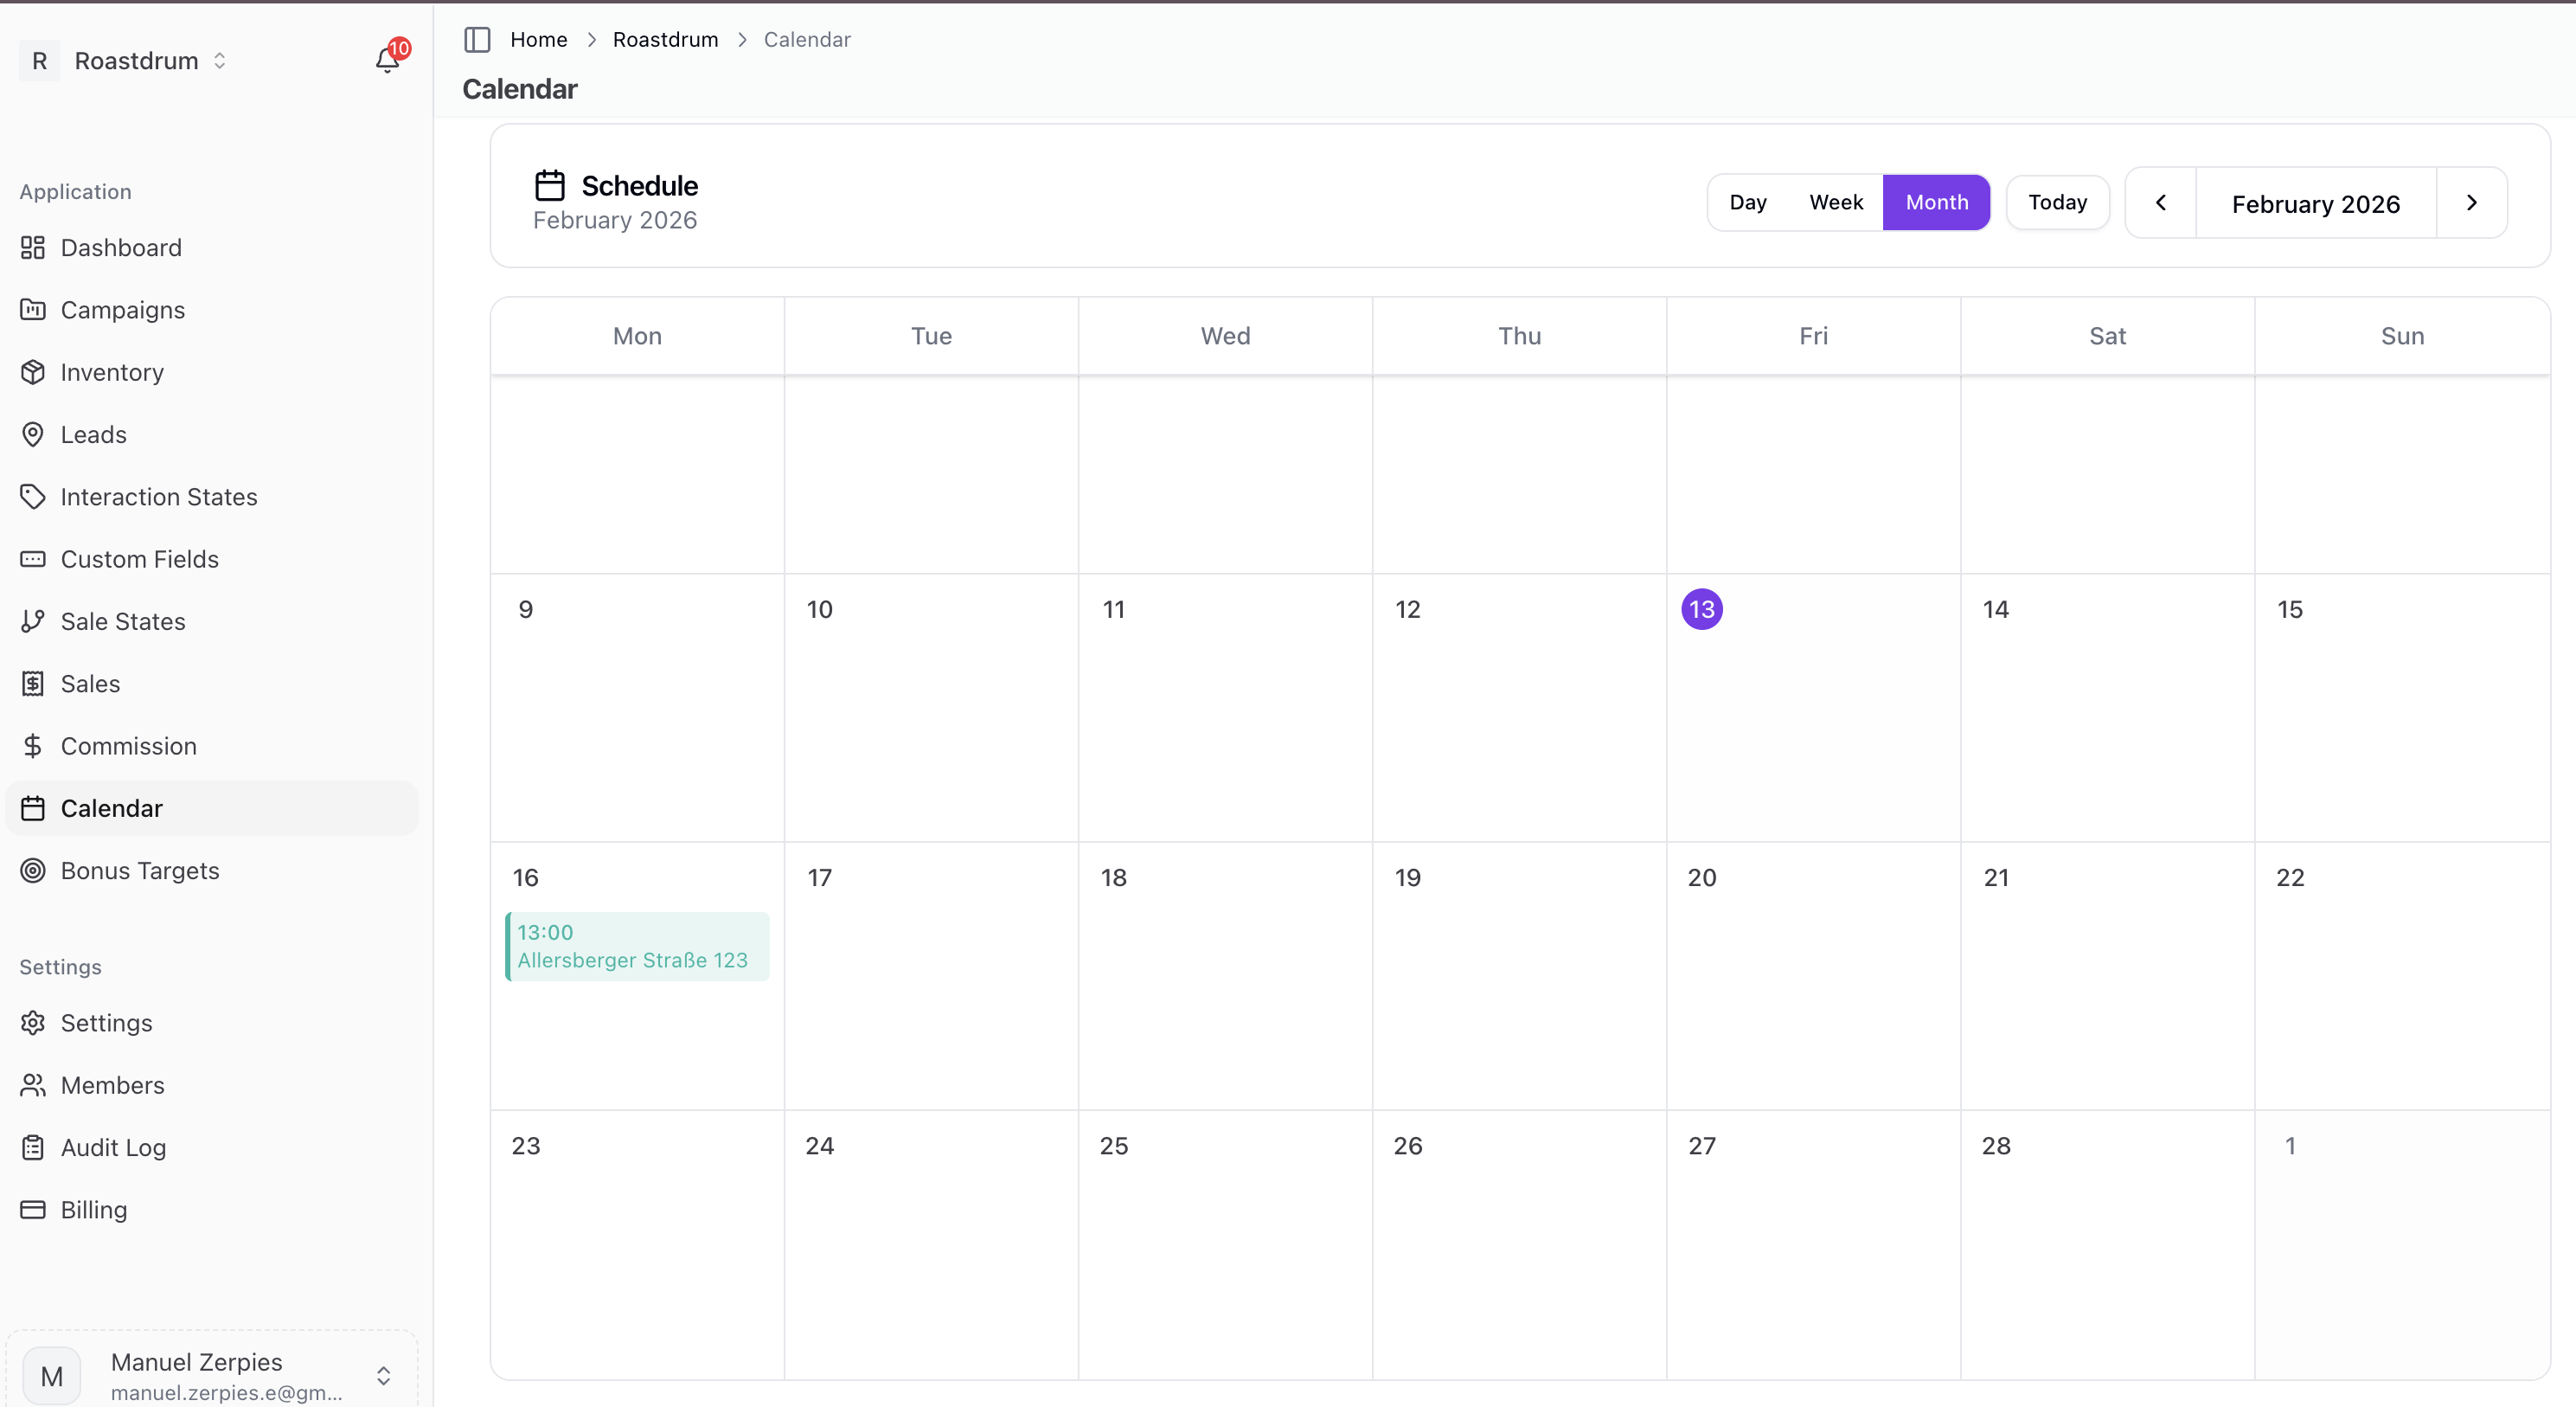This screenshot has height=1407, width=2576.
Task: Open the Sale States menu item
Action: (x=122, y=621)
